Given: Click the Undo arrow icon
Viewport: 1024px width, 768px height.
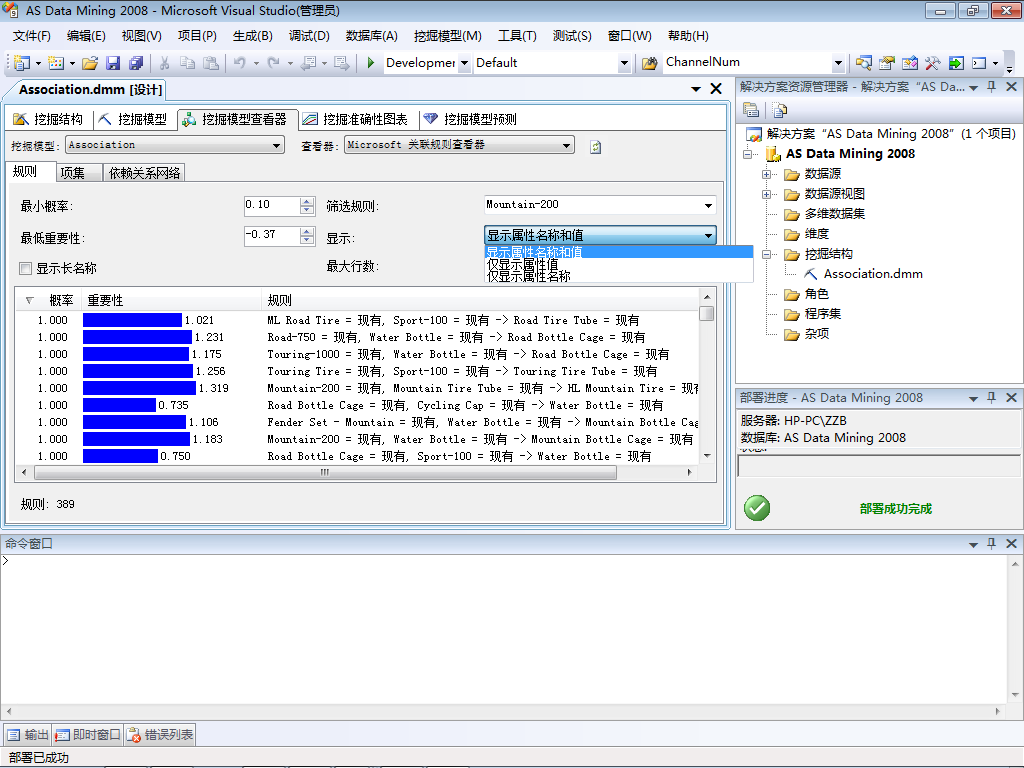Looking at the screenshot, I should pos(240,63).
